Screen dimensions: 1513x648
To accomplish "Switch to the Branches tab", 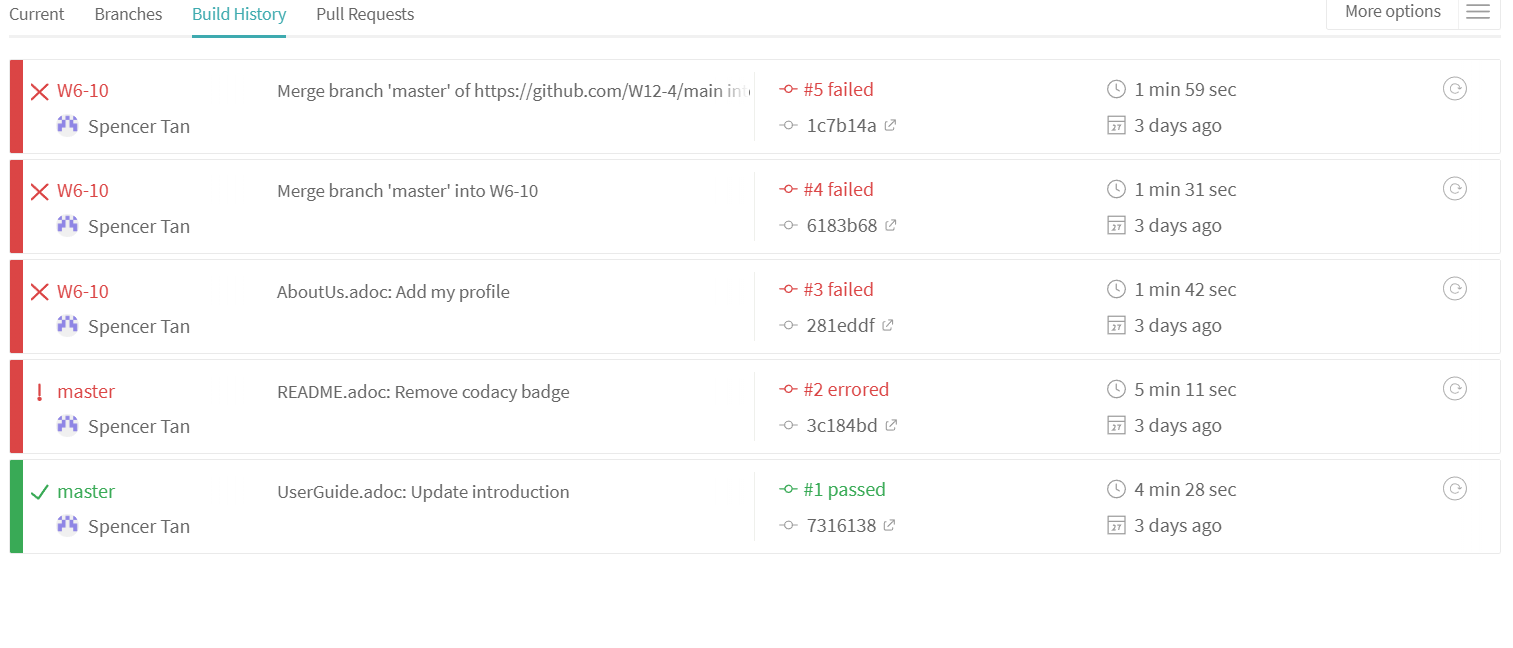I will coord(128,14).
